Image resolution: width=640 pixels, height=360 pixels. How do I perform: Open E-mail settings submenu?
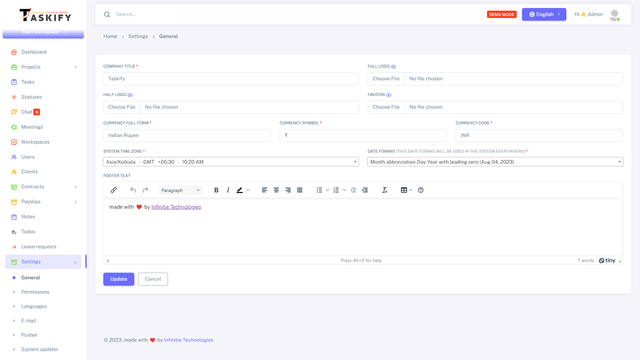[x=29, y=321]
